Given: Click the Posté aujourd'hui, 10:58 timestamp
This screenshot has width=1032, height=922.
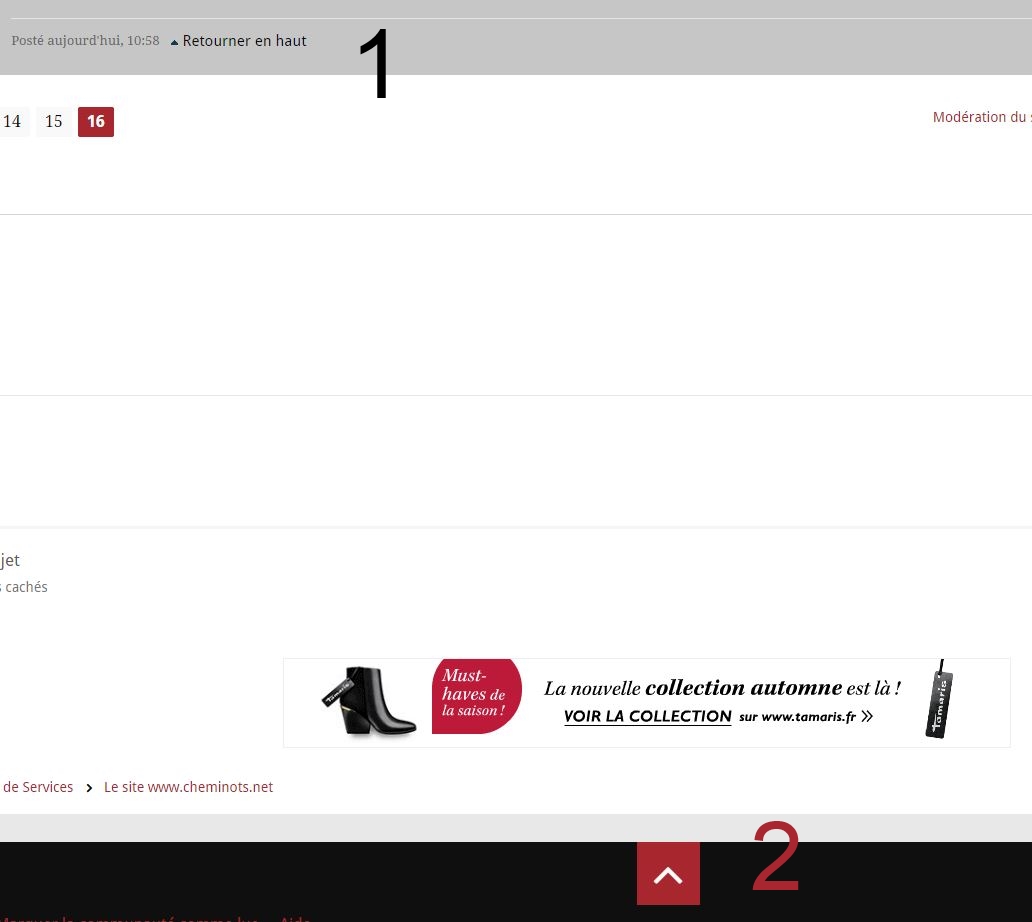Looking at the screenshot, I should click(85, 41).
